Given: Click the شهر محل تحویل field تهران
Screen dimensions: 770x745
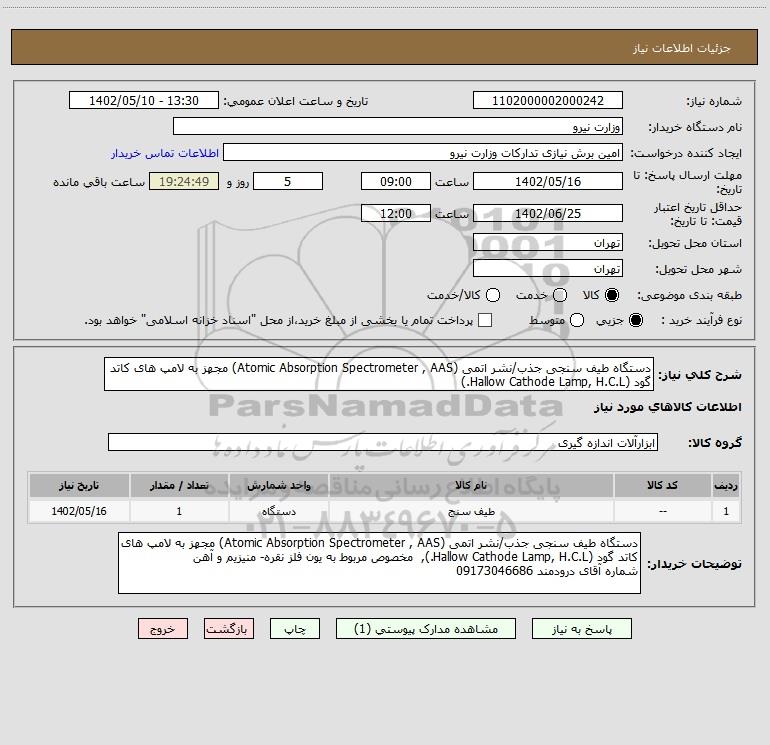Looking at the screenshot, I should (x=548, y=268).
